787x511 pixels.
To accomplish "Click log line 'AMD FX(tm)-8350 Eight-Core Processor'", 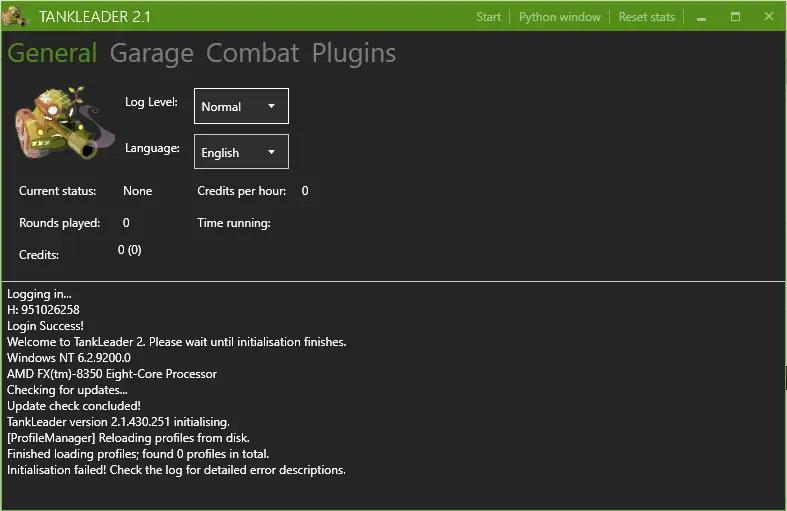I will click(x=112, y=374).
